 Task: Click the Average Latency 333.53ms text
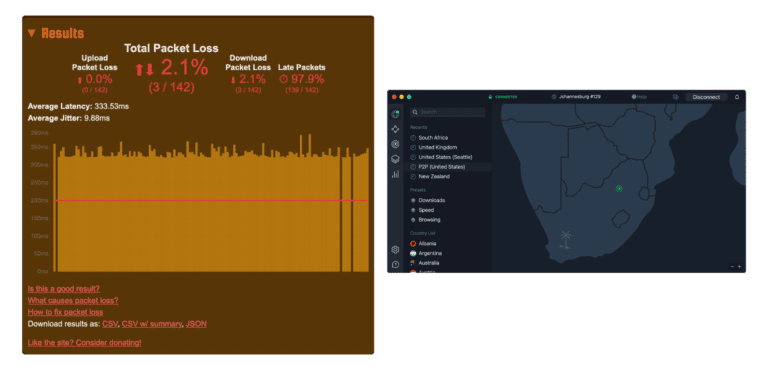coord(78,106)
